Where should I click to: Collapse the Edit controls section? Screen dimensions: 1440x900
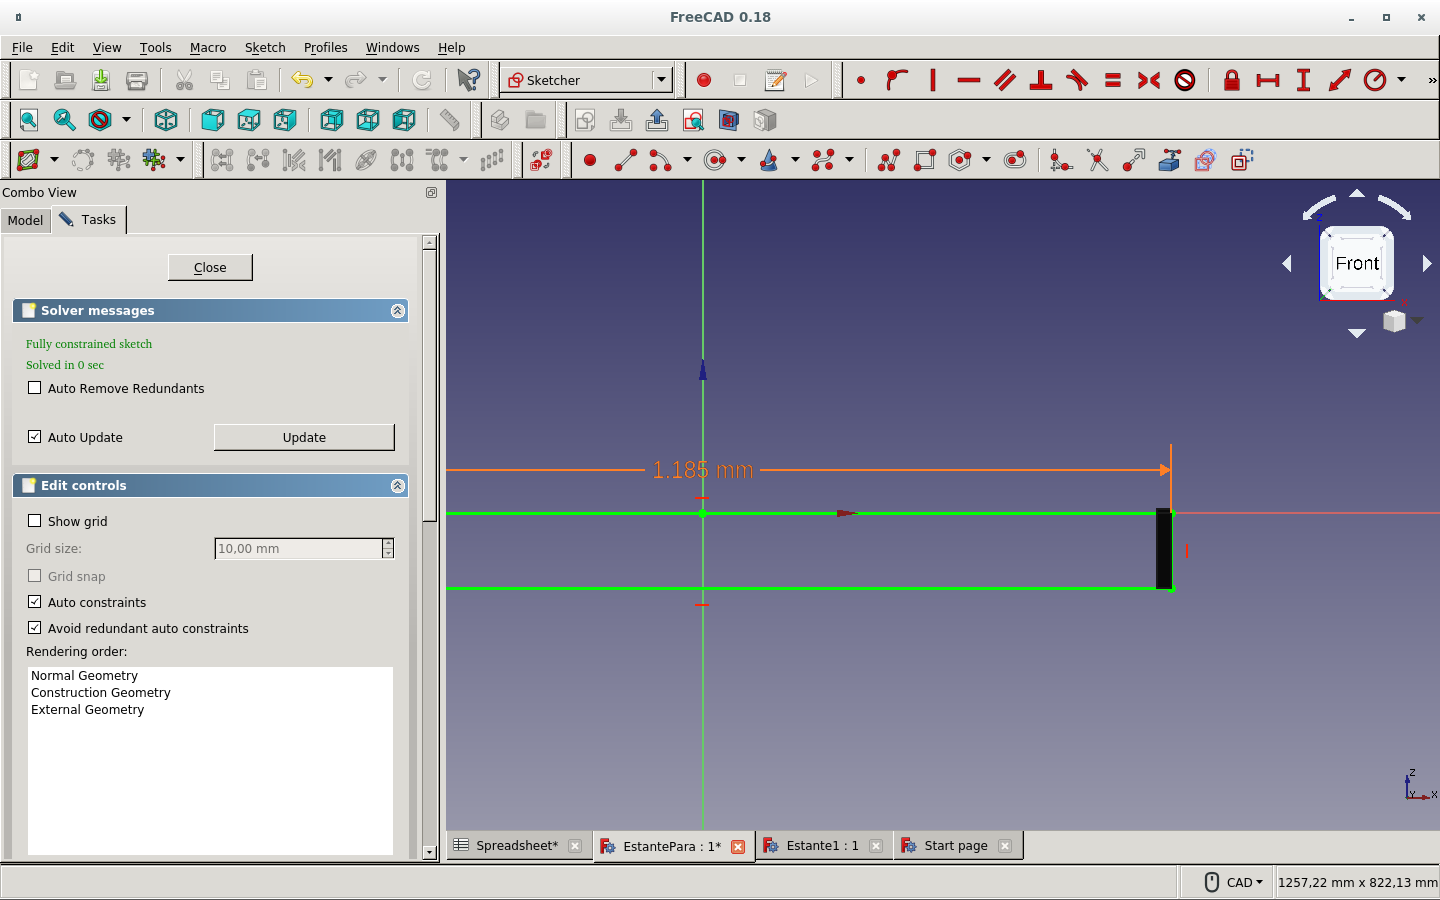(x=398, y=486)
